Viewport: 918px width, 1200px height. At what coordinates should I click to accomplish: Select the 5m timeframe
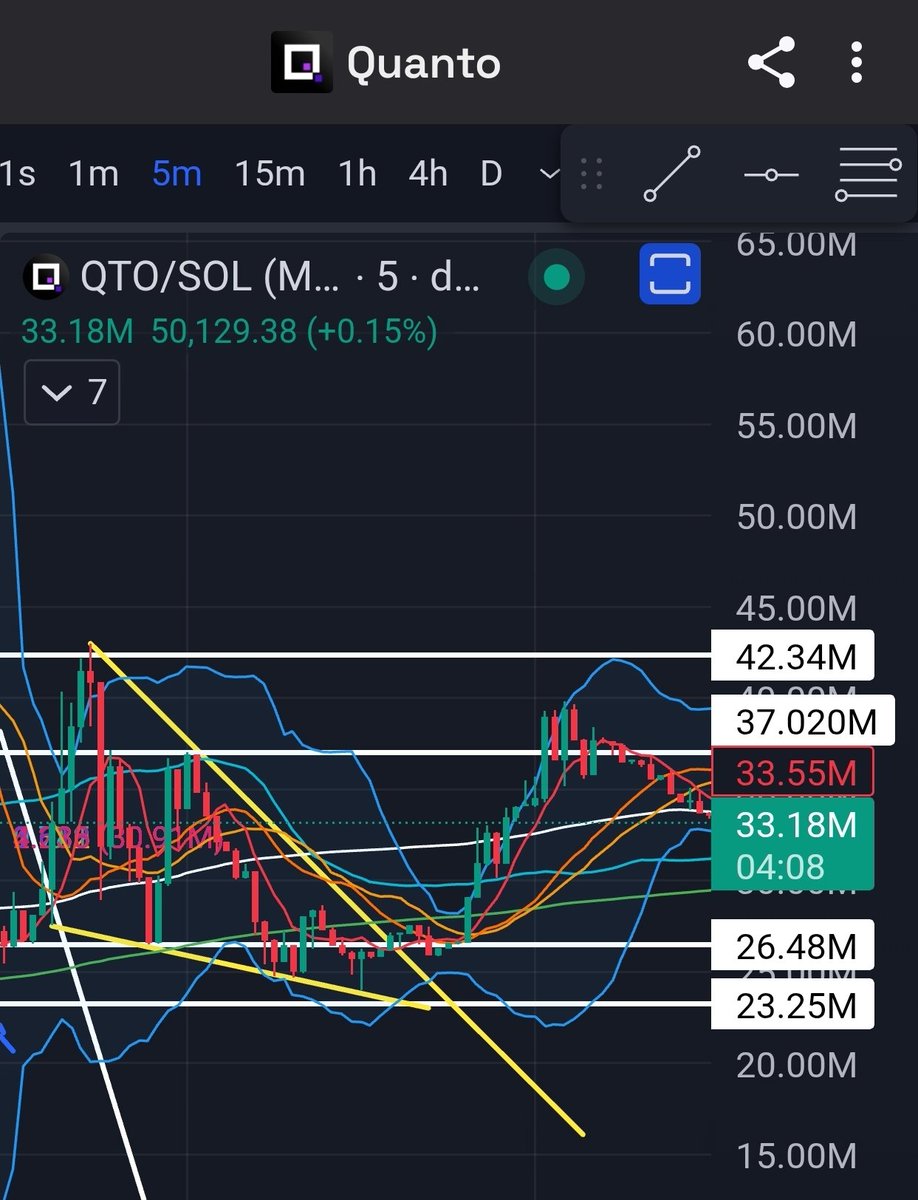[x=177, y=174]
